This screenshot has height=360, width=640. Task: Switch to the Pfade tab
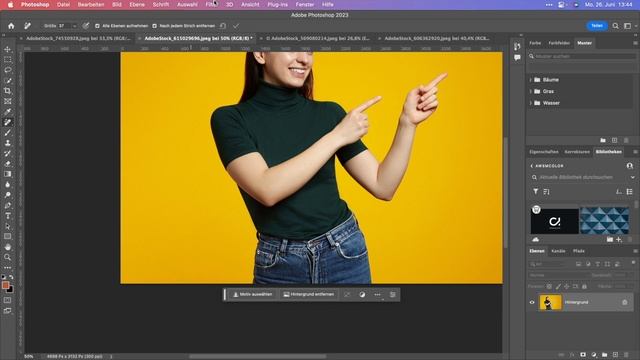pos(578,251)
